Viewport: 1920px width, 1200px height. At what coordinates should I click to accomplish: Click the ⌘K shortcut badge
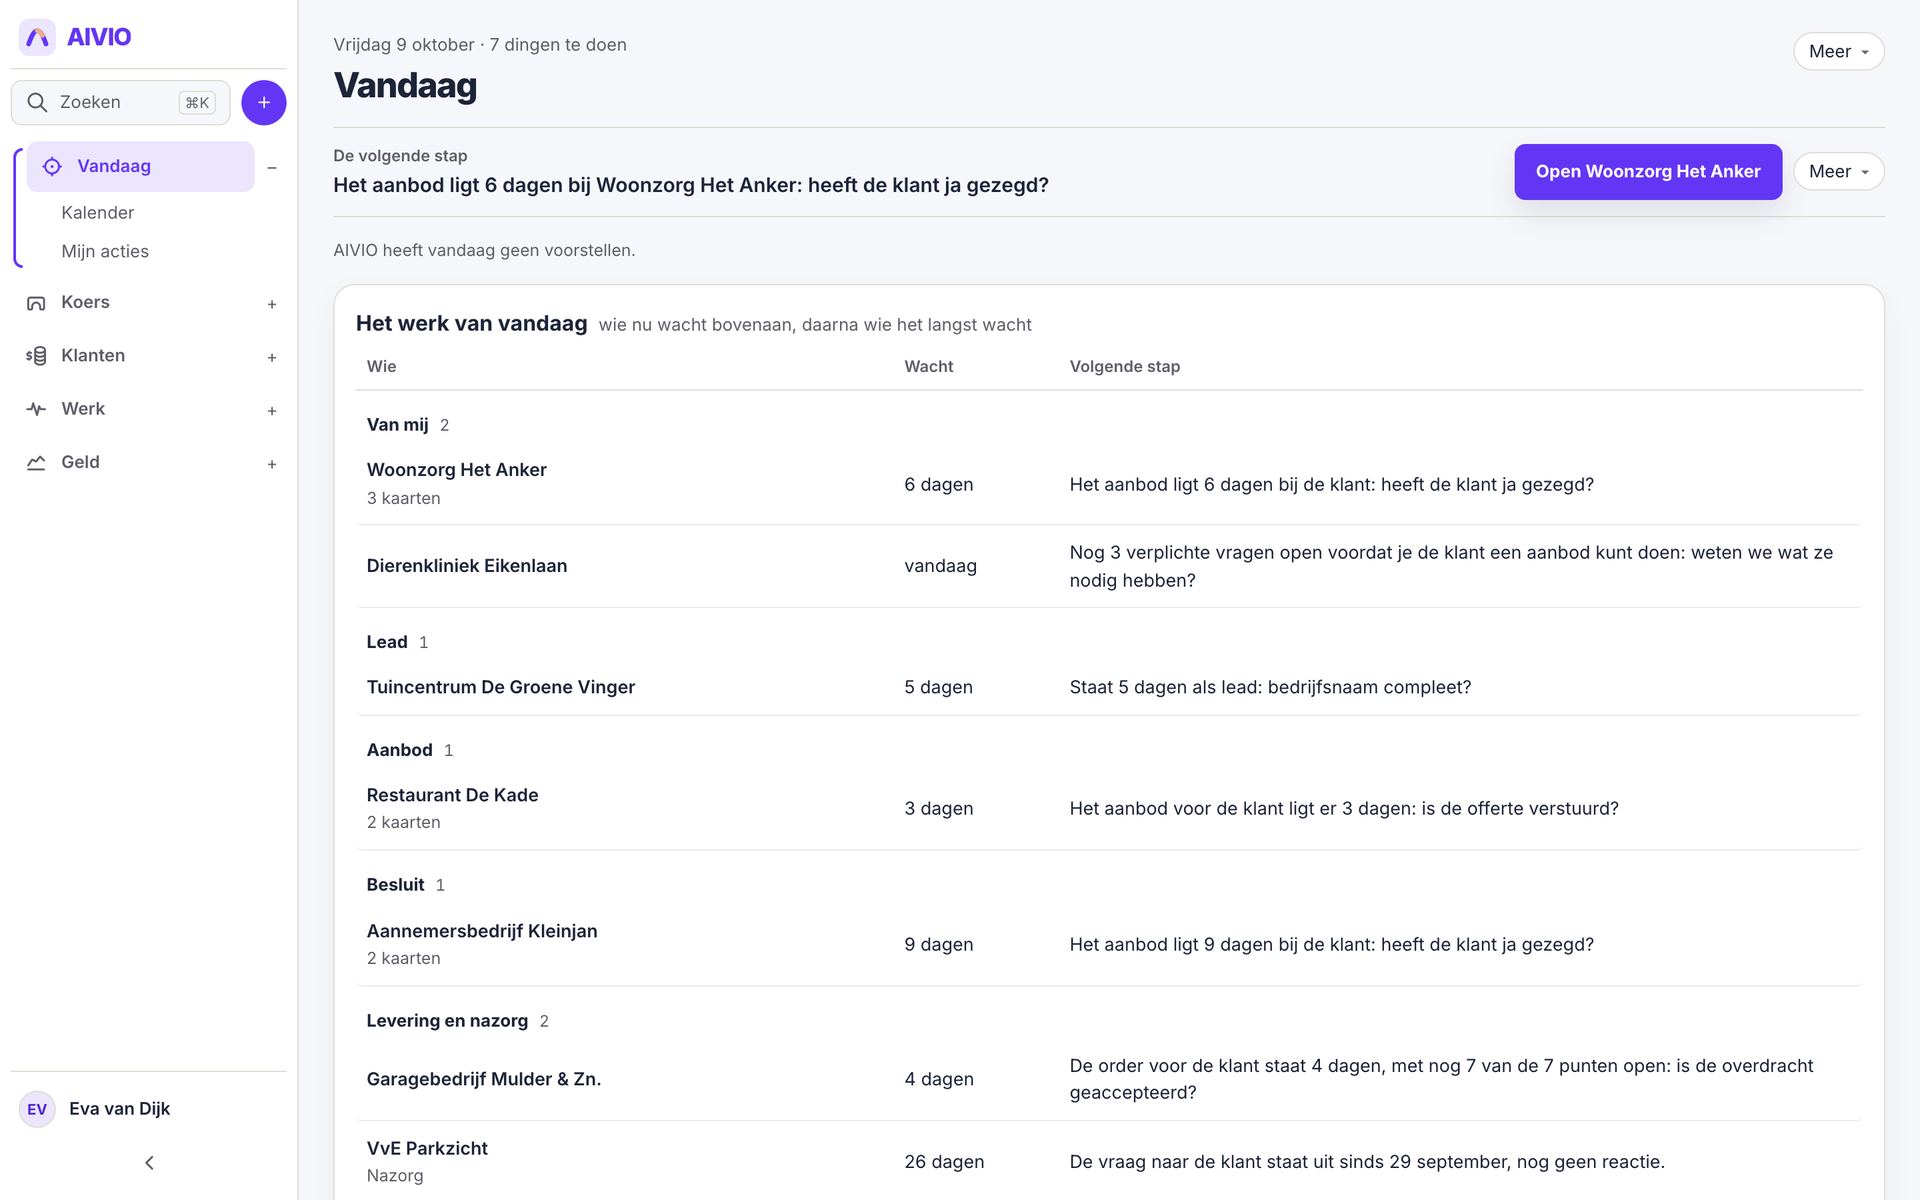(x=197, y=102)
